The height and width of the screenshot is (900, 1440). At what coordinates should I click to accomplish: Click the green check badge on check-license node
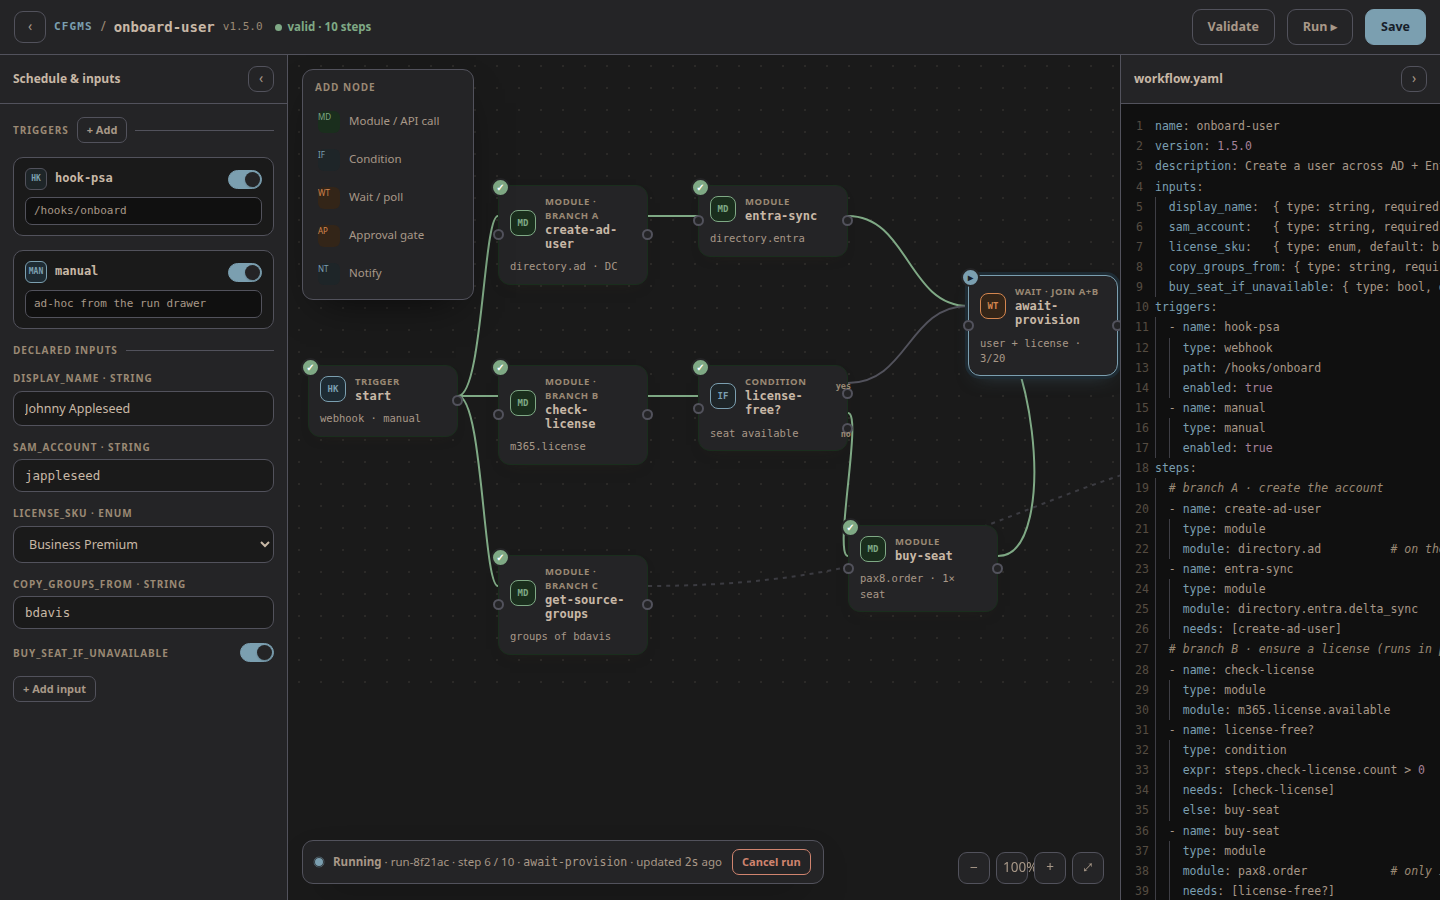click(501, 368)
